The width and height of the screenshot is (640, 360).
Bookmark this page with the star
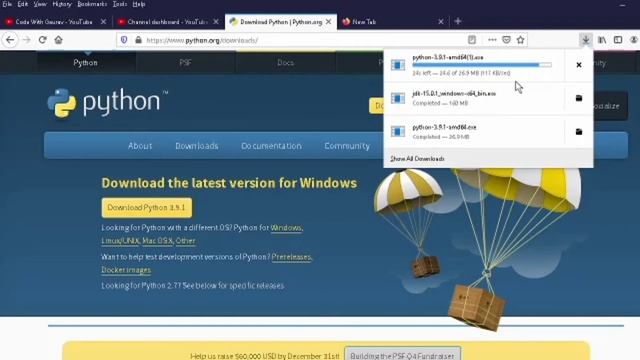coord(520,40)
